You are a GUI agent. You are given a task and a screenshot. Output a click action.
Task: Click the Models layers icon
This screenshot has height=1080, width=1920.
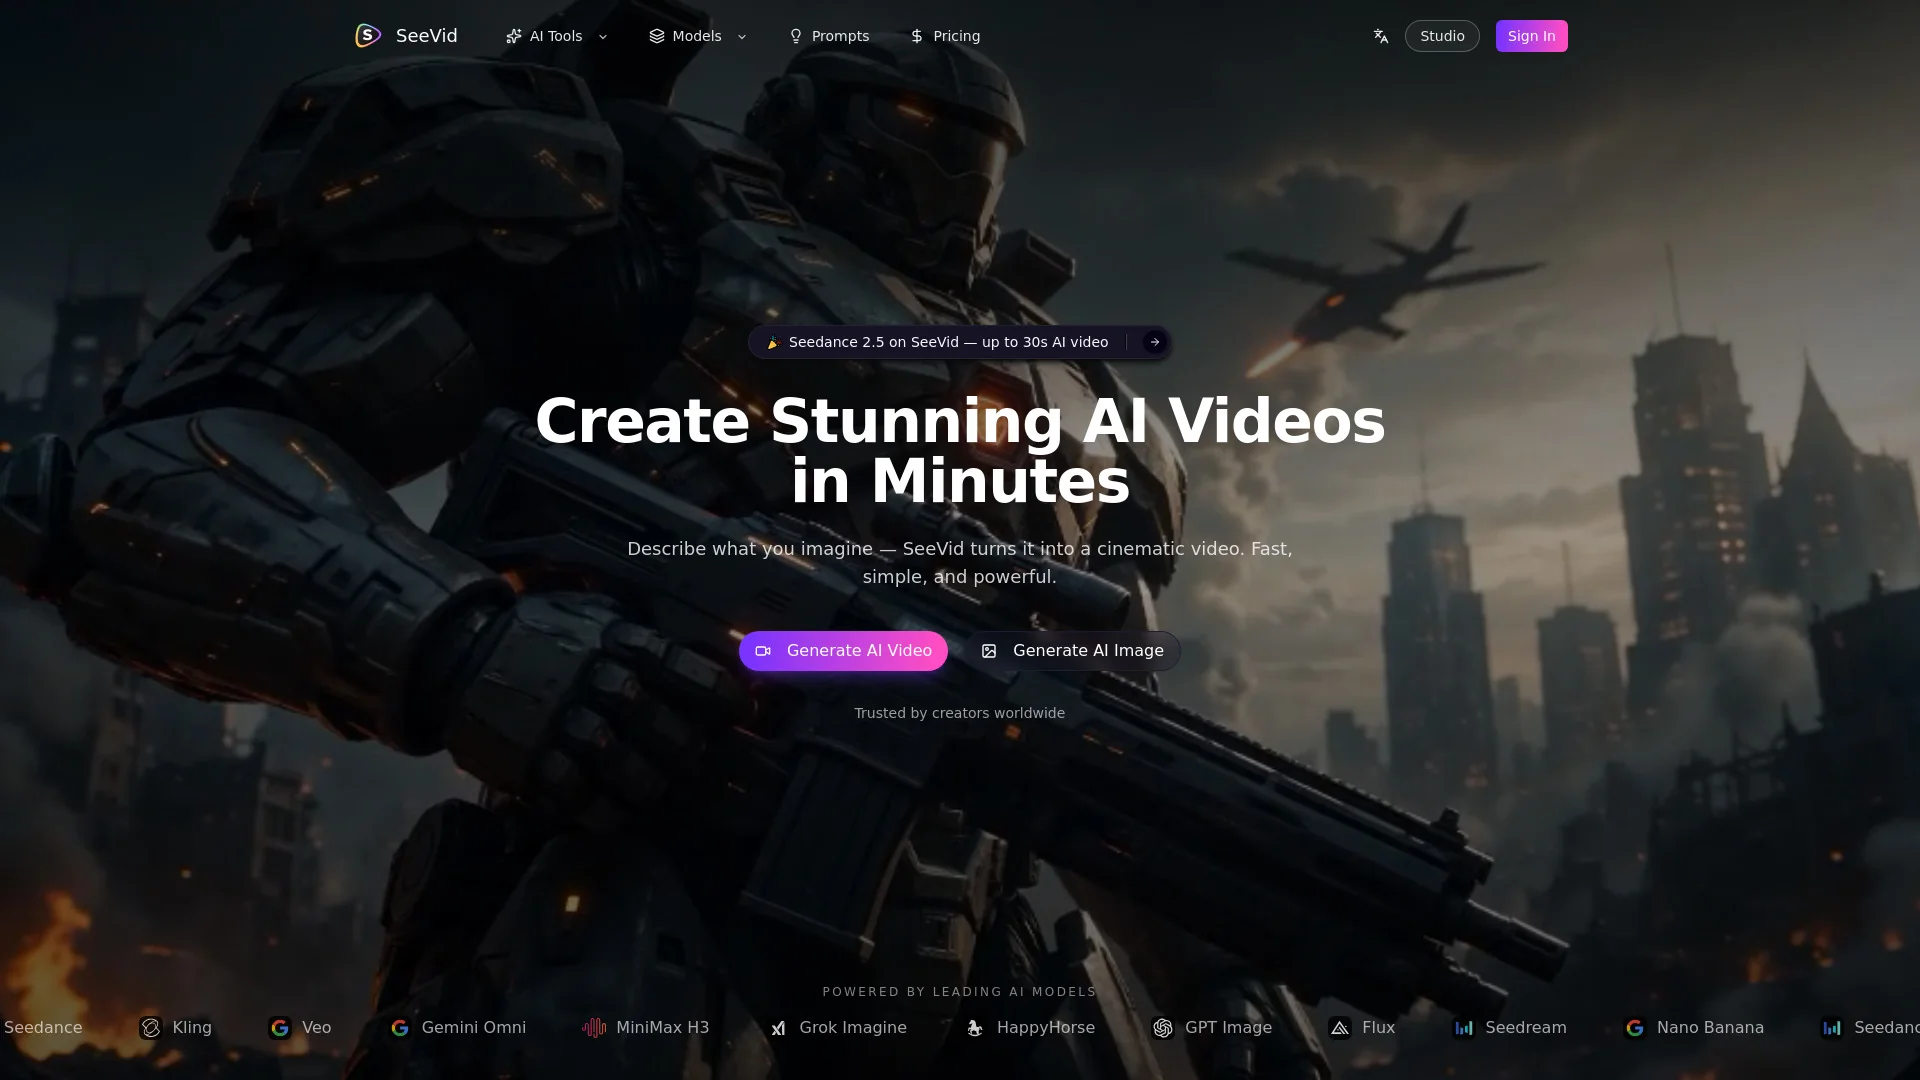pyautogui.click(x=657, y=36)
